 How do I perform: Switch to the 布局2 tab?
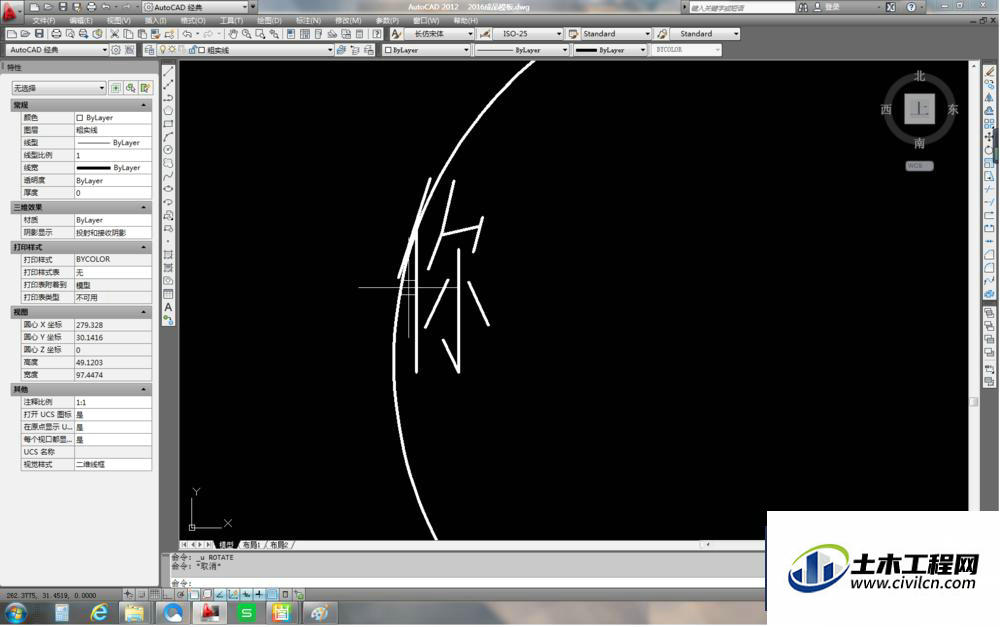click(279, 545)
